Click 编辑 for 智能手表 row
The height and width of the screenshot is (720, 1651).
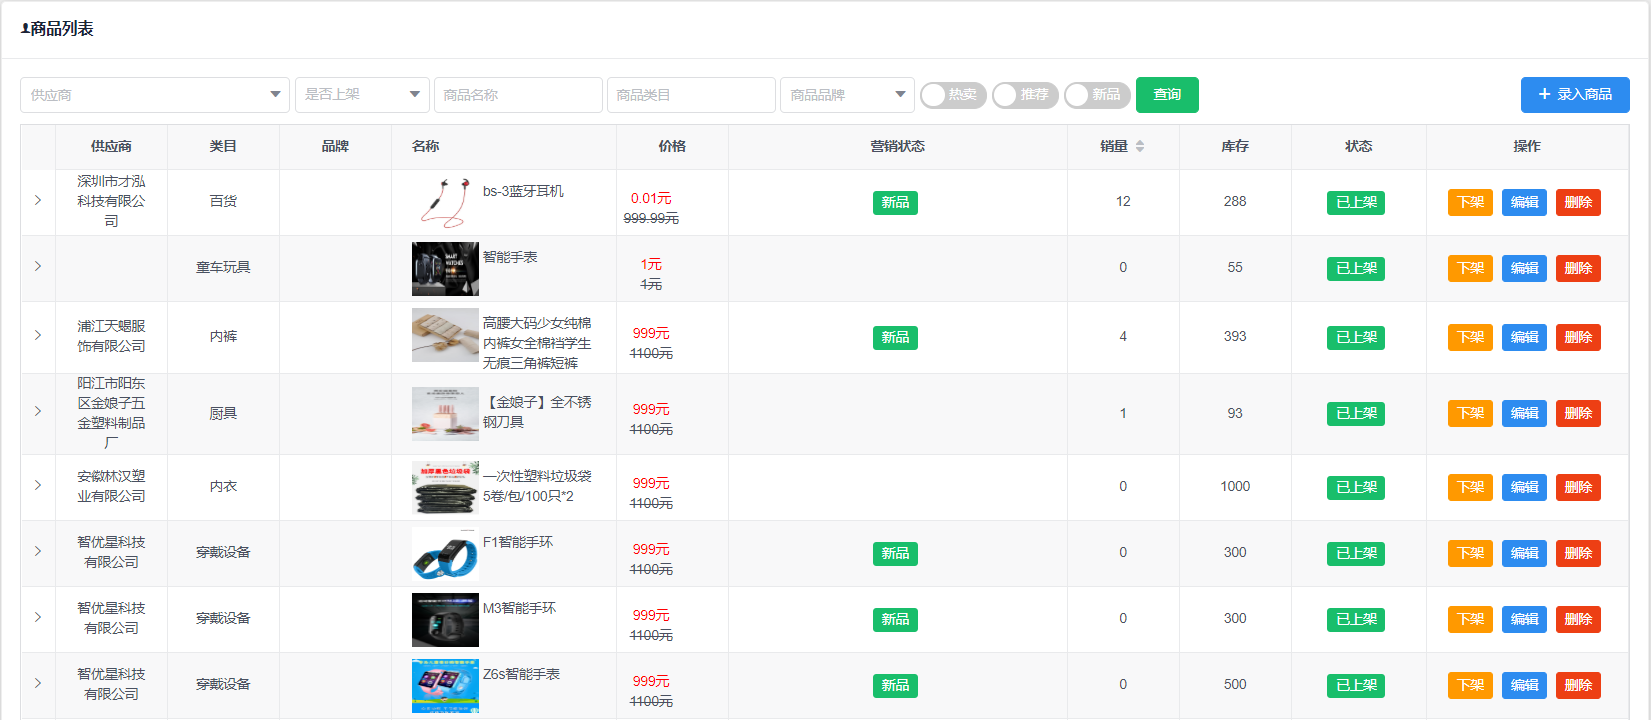1524,268
